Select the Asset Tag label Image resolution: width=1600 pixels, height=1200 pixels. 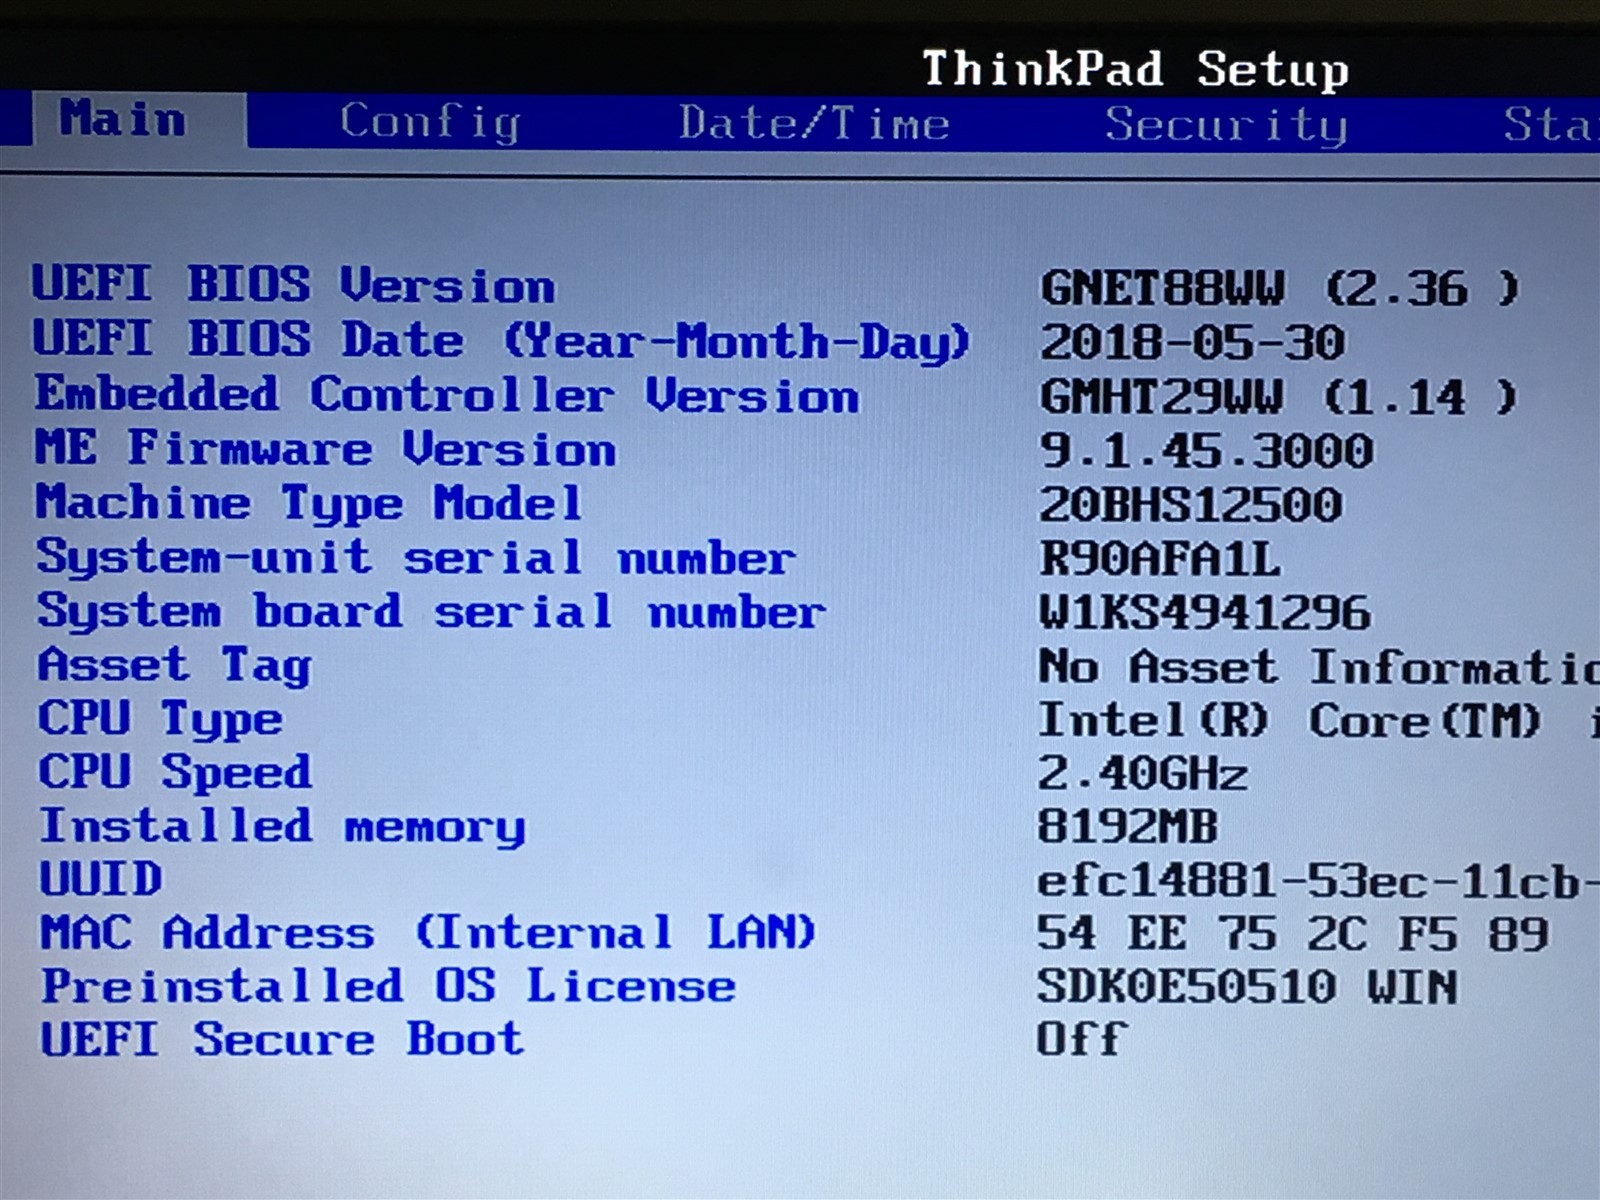click(x=175, y=666)
